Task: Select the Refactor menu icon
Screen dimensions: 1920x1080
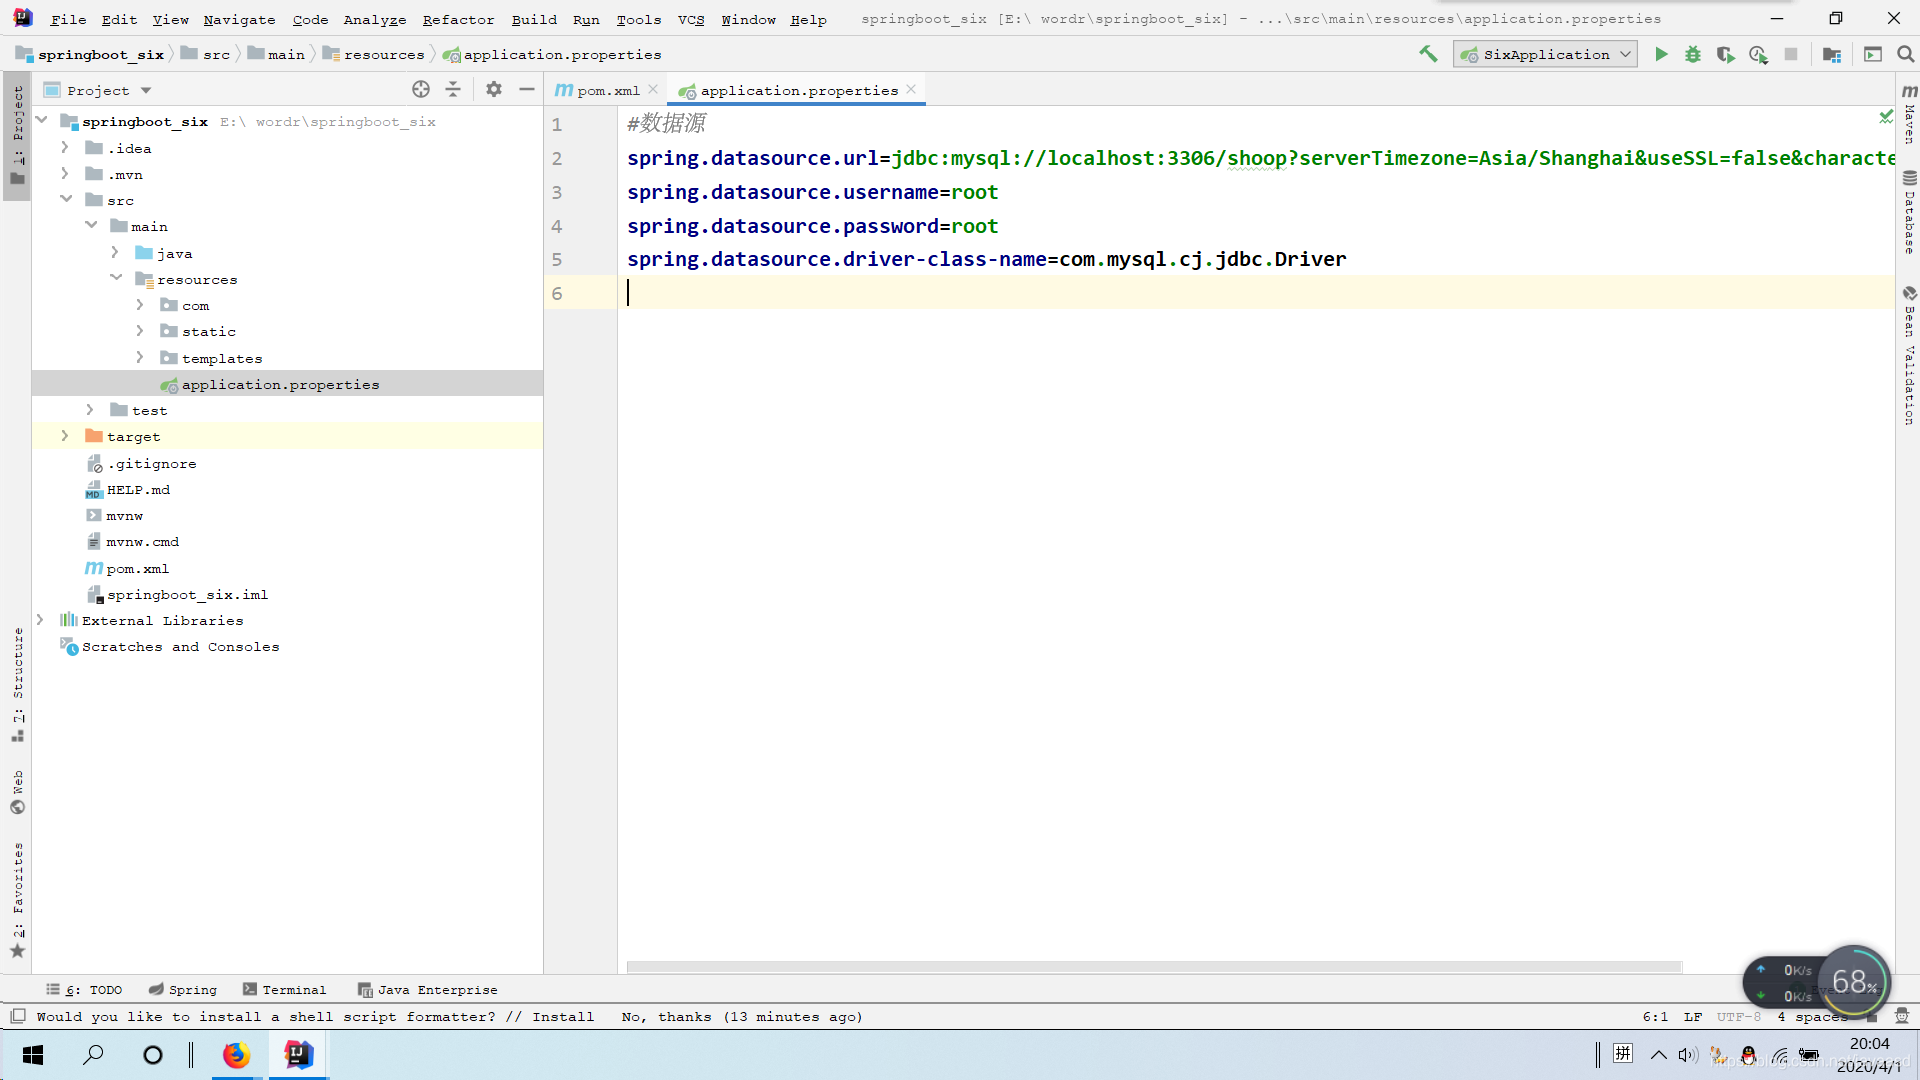Action: [x=458, y=17]
